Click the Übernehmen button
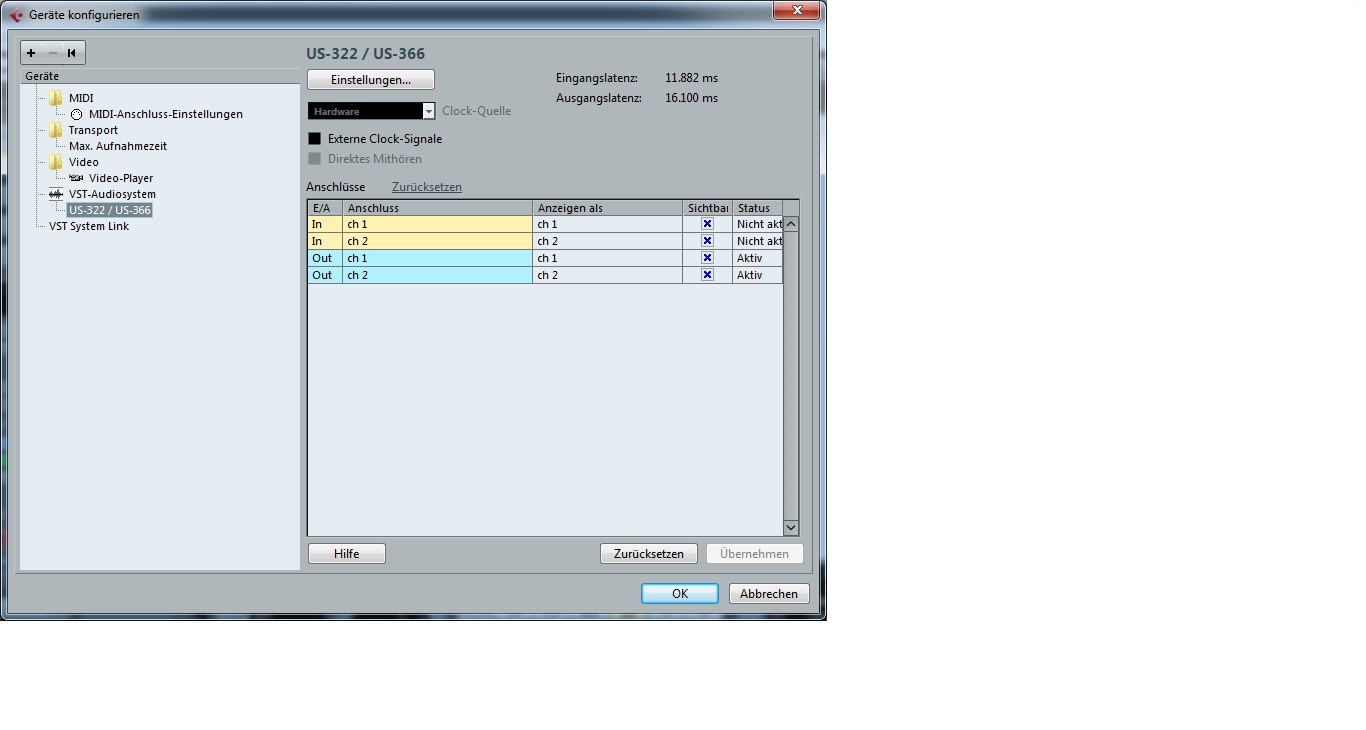The width and height of the screenshot is (1366, 730). (755, 553)
